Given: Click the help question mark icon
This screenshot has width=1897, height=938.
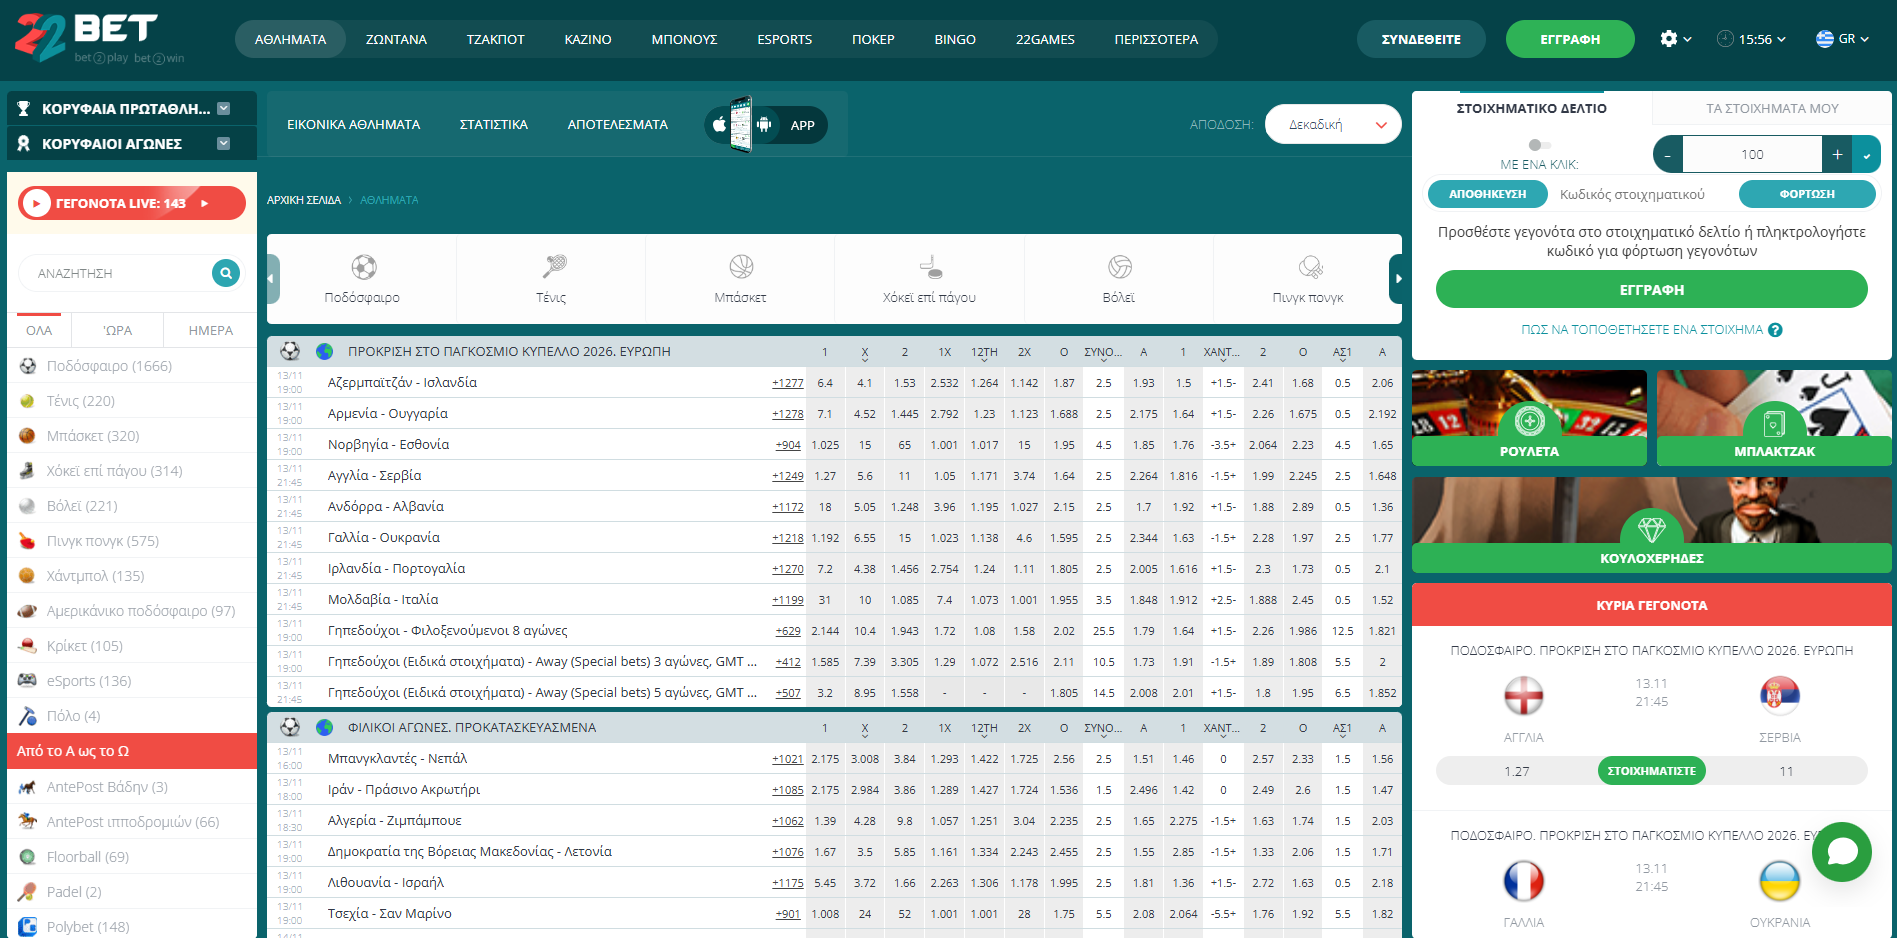Looking at the screenshot, I should (1775, 330).
